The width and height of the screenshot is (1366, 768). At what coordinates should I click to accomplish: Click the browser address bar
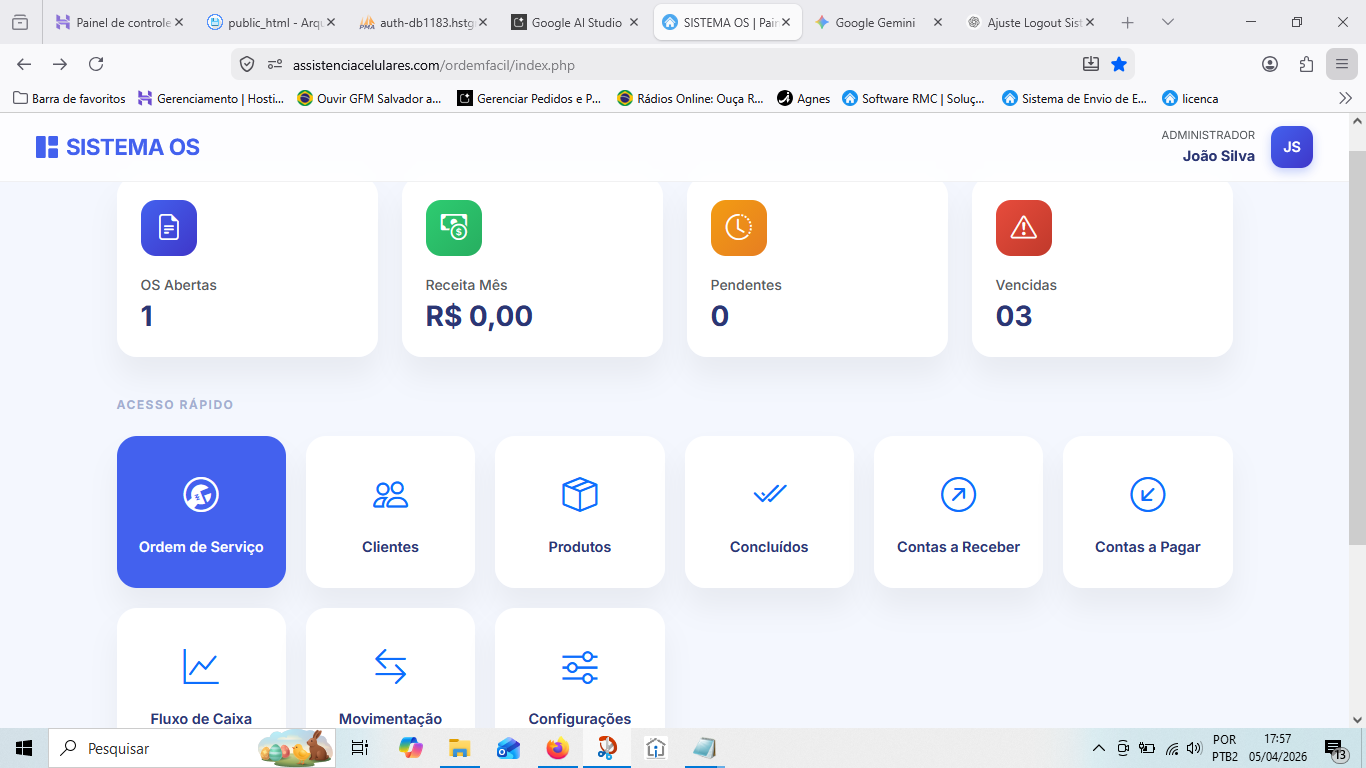coord(680,65)
